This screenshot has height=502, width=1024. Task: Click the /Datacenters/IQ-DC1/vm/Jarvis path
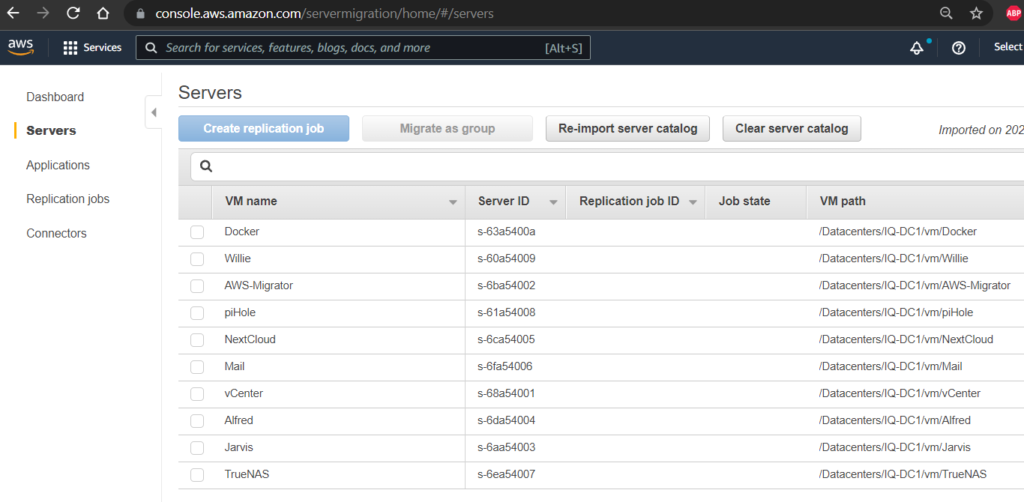point(895,448)
